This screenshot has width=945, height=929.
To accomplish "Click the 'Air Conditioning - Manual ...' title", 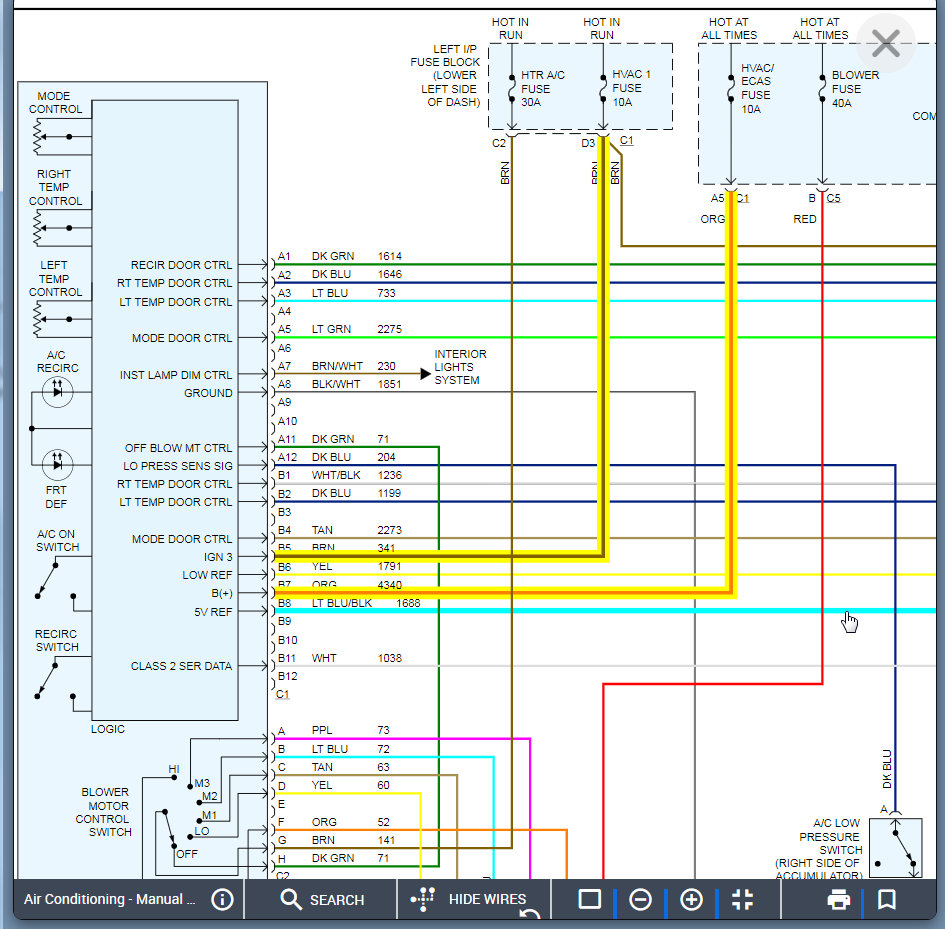I will click(x=110, y=899).
